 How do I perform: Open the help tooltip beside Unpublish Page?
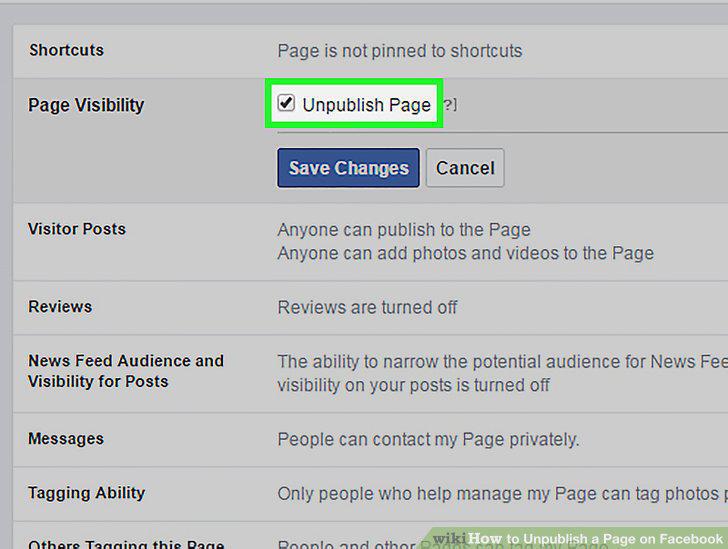point(449,105)
